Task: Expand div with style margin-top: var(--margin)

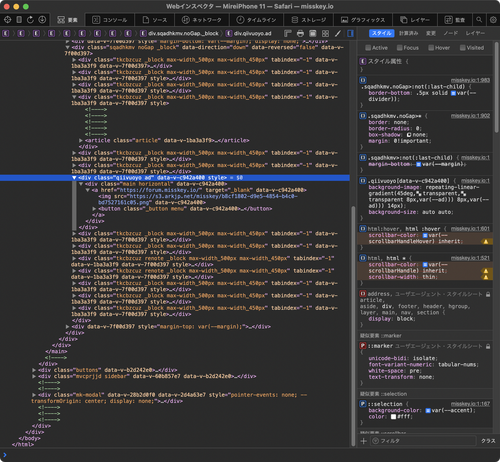Action: (68, 327)
